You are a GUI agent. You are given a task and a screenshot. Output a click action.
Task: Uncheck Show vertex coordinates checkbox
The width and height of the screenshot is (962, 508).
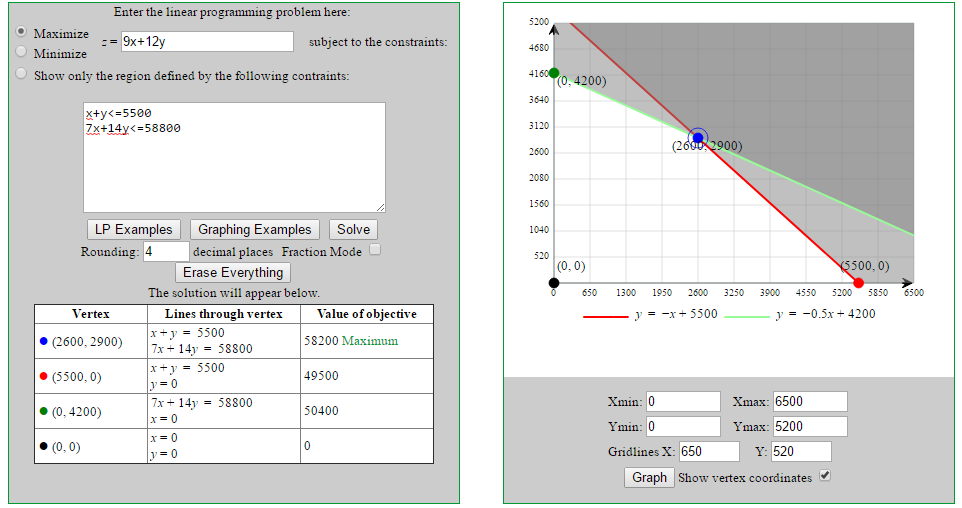coord(825,476)
